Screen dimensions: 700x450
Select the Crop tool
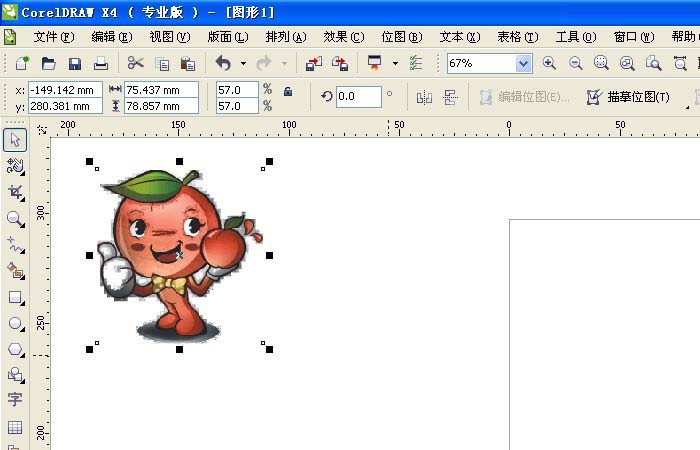tap(15, 192)
